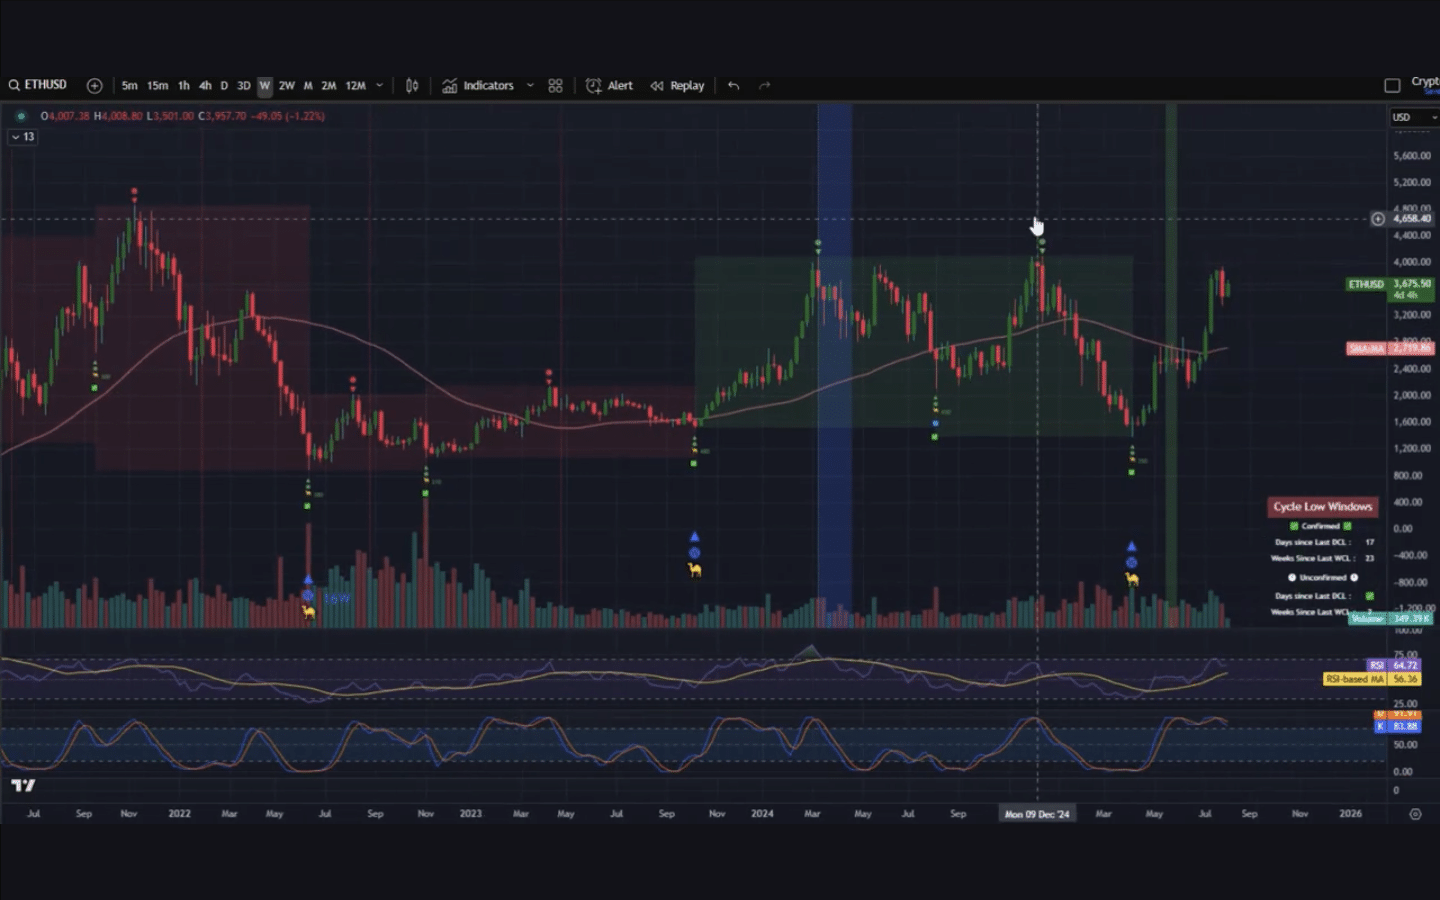Create a new Alert
The height and width of the screenshot is (900, 1440).
609,86
